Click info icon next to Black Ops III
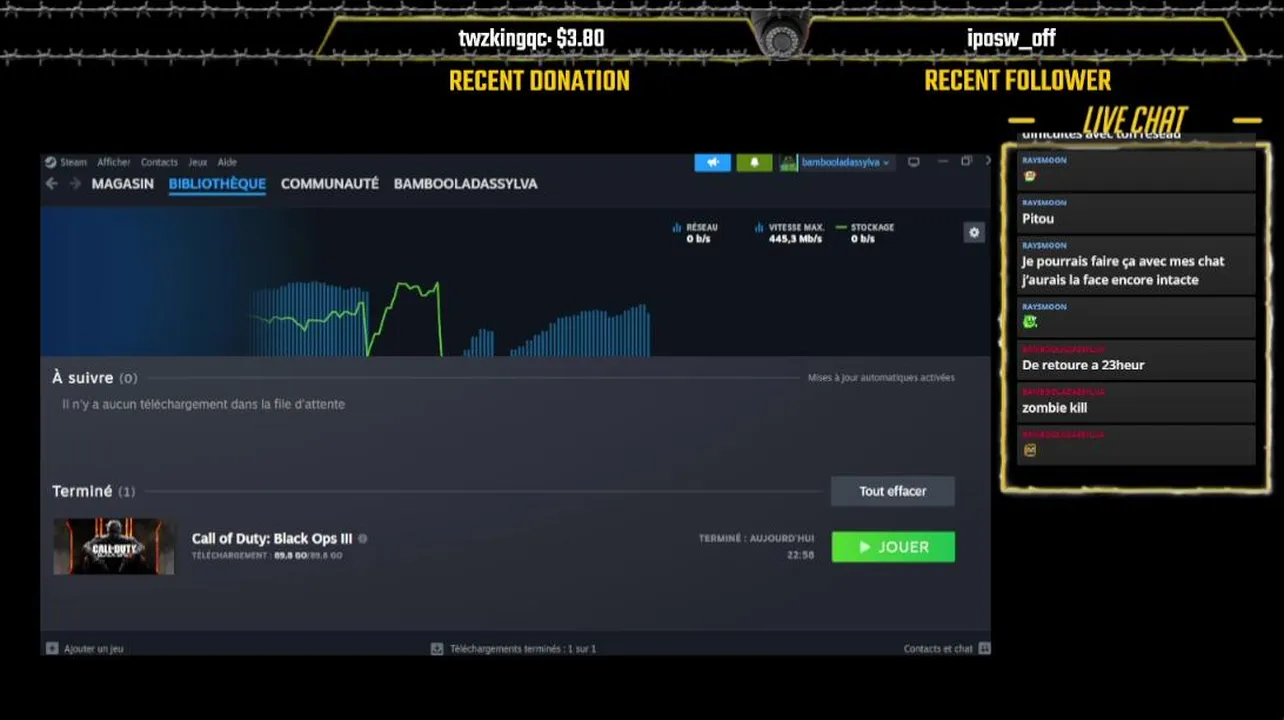The height and width of the screenshot is (720, 1284). pyautogui.click(x=363, y=539)
